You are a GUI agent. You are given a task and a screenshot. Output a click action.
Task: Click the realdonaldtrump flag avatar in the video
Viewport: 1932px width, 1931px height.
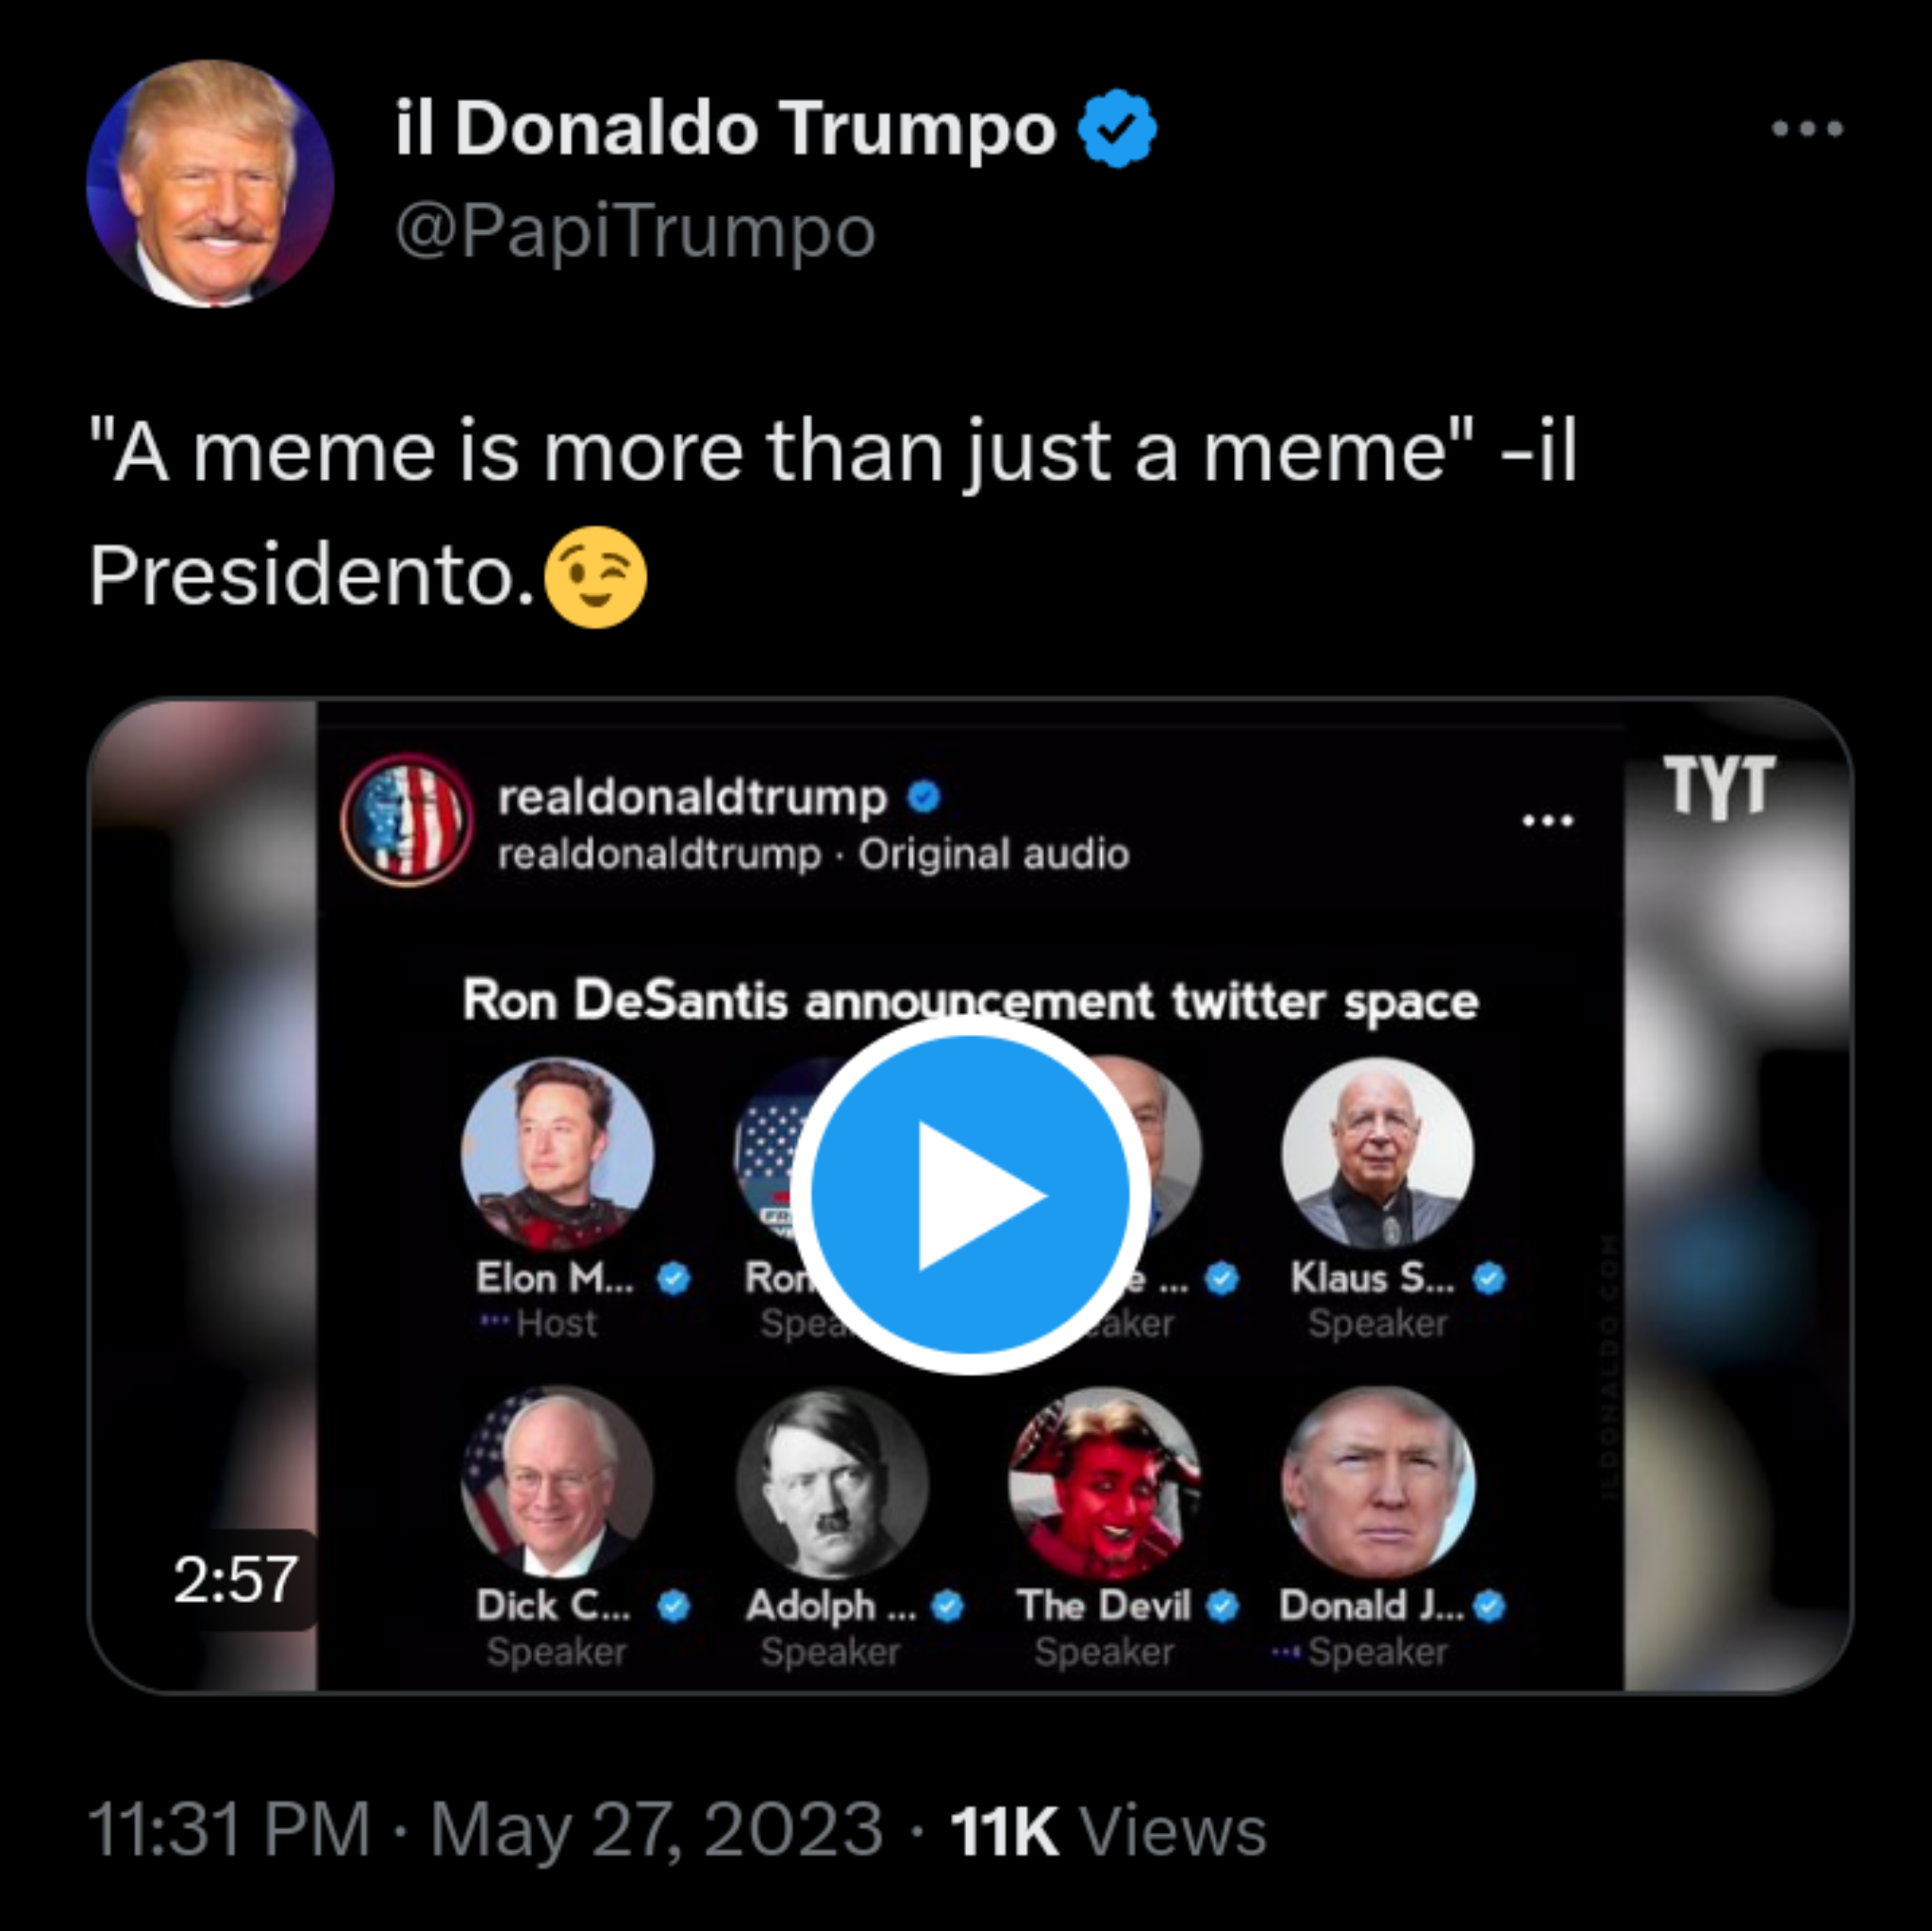pyautogui.click(x=407, y=820)
